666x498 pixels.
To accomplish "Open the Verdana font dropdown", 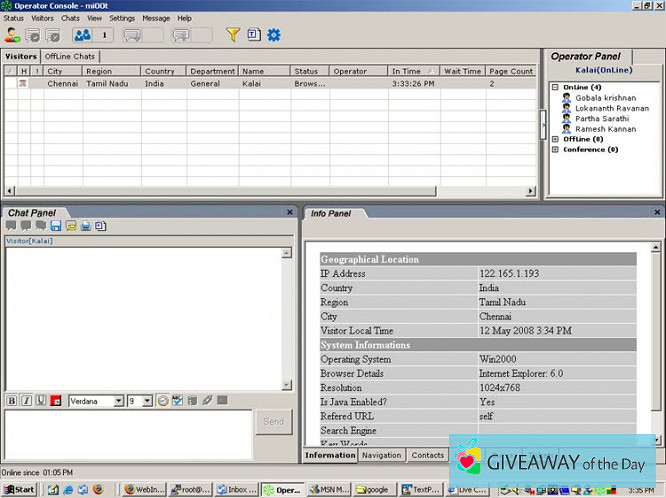I will pos(118,401).
